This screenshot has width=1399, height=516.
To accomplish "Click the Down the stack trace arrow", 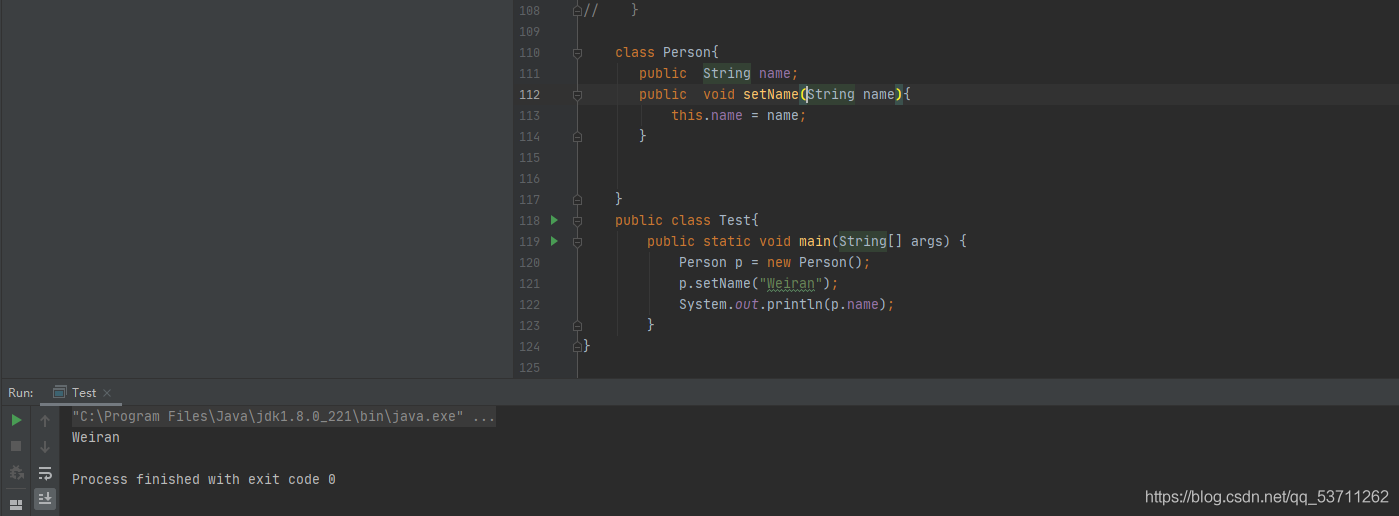I will 45,446.
